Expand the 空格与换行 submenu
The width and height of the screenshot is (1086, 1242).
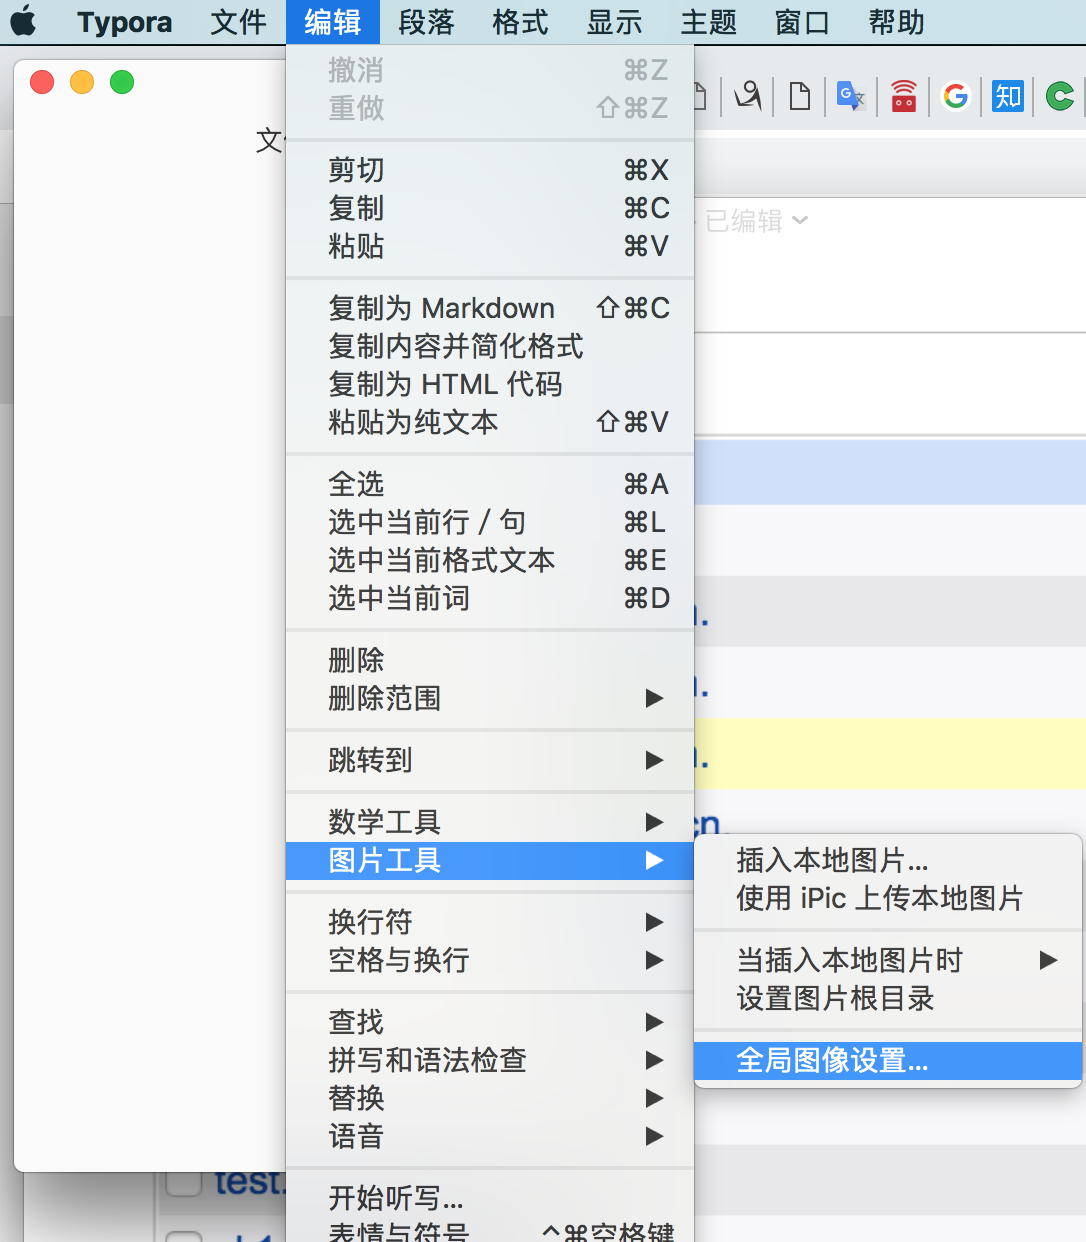point(490,960)
